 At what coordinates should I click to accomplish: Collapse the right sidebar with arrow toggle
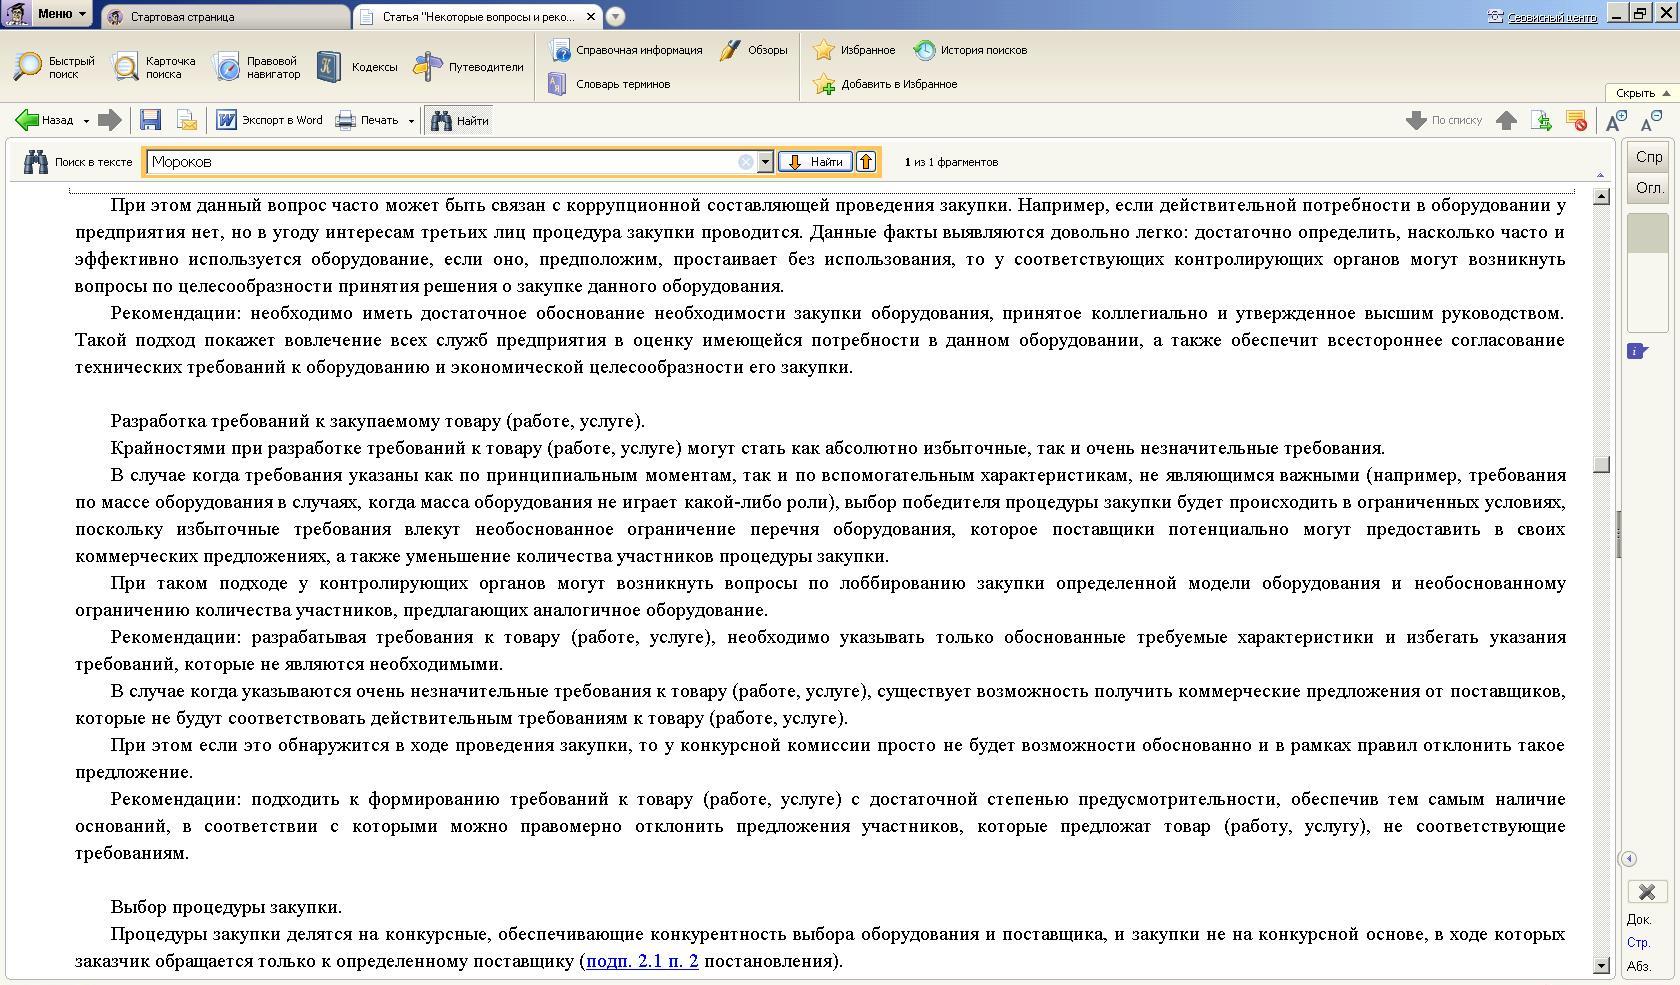point(1628,859)
